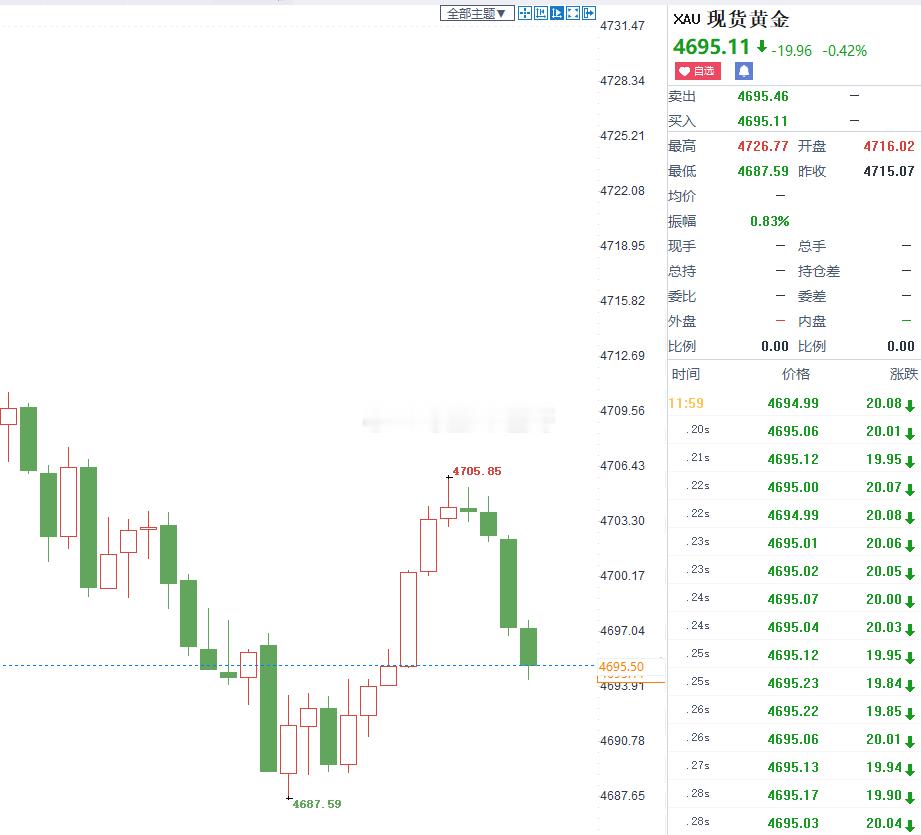Click the green down arrow beside 4695.11
The height and width of the screenshot is (835, 921).
point(762,47)
